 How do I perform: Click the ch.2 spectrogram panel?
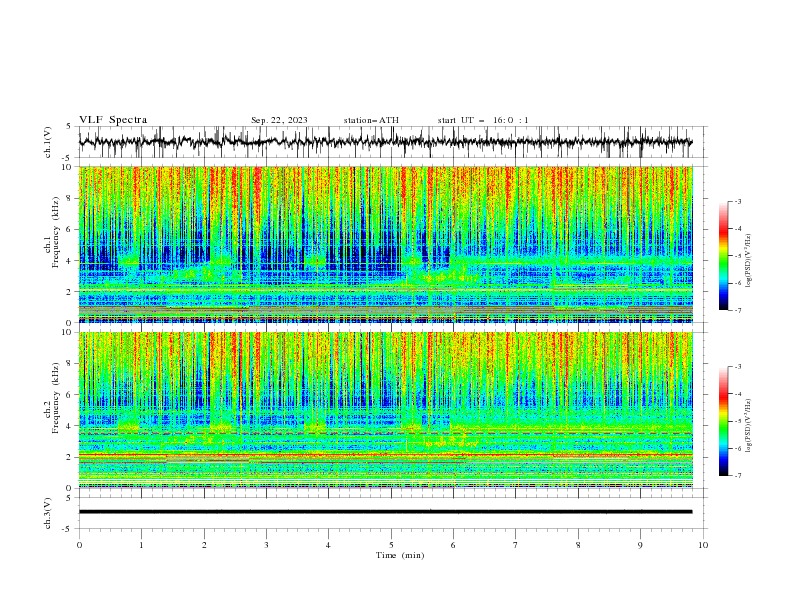pos(385,410)
